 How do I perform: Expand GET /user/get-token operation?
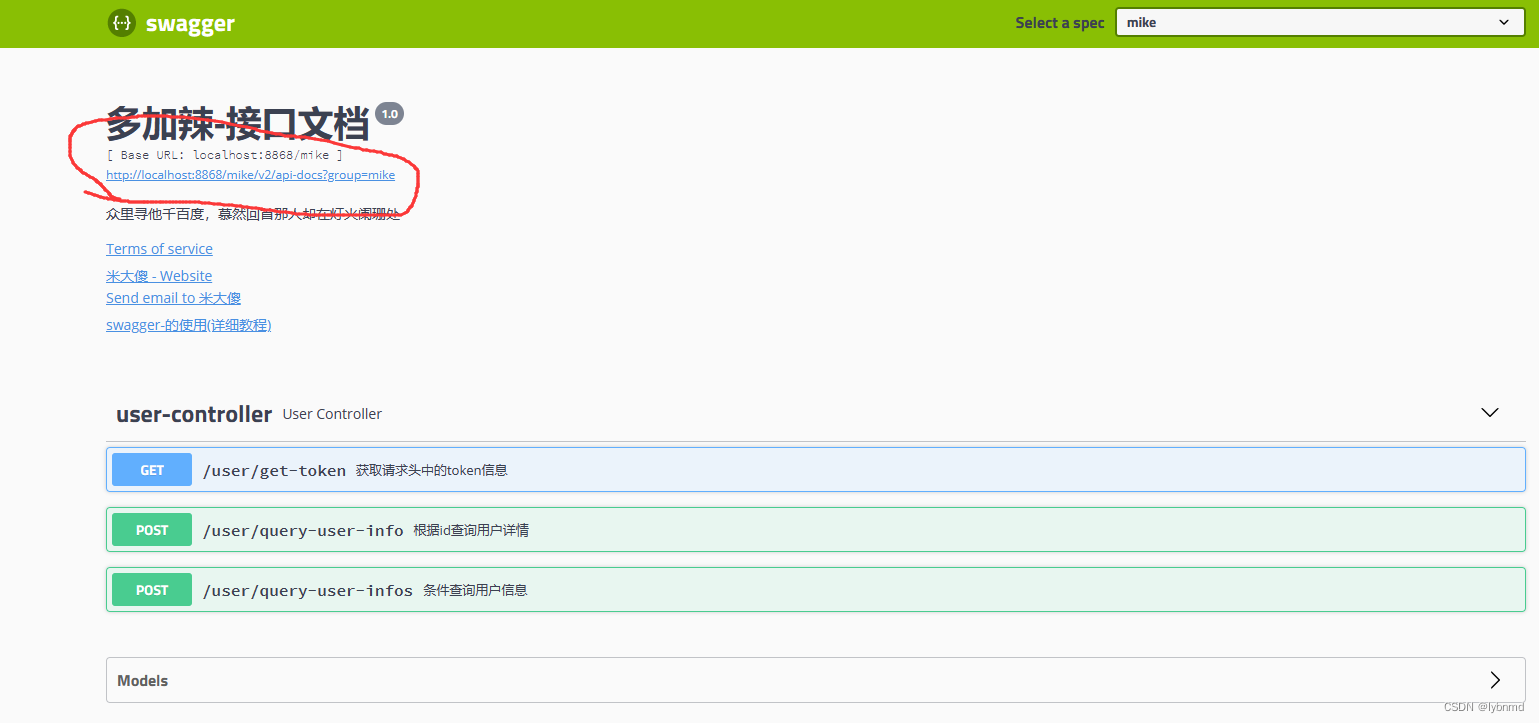(x=815, y=470)
